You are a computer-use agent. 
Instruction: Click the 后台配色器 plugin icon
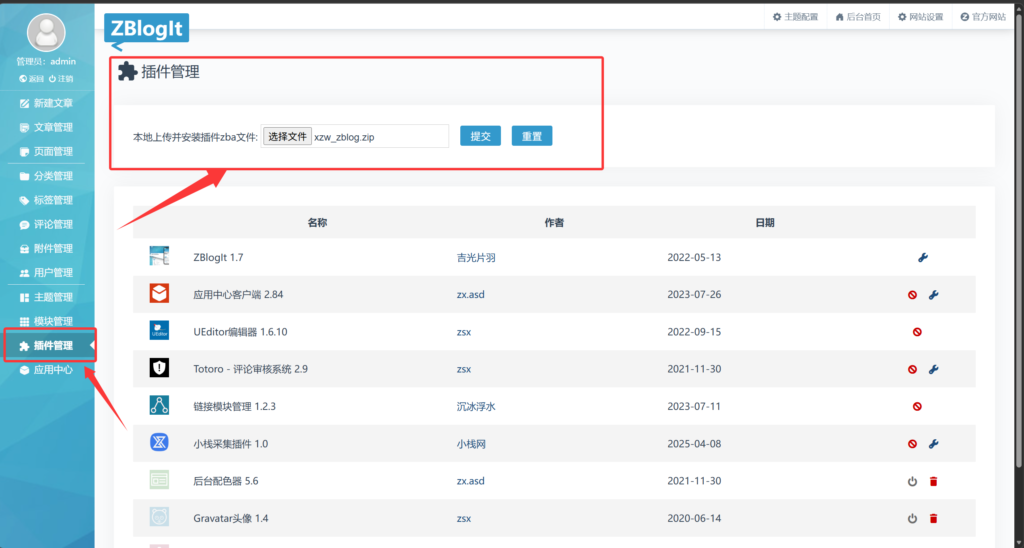coord(159,480)
